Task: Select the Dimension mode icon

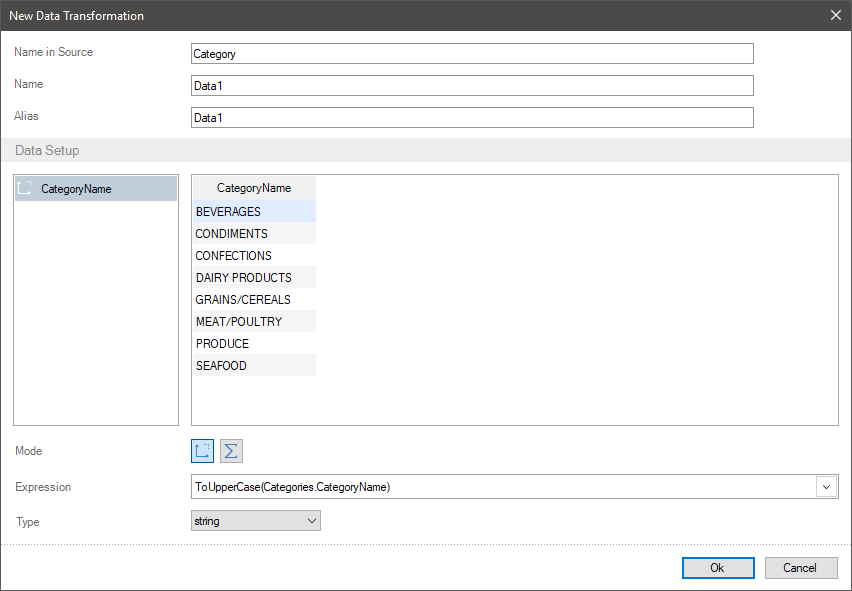Action: [203, 451]
